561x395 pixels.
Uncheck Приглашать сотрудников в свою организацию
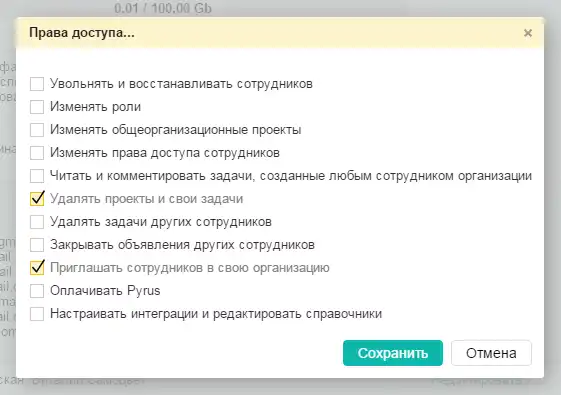pos(37,268)
